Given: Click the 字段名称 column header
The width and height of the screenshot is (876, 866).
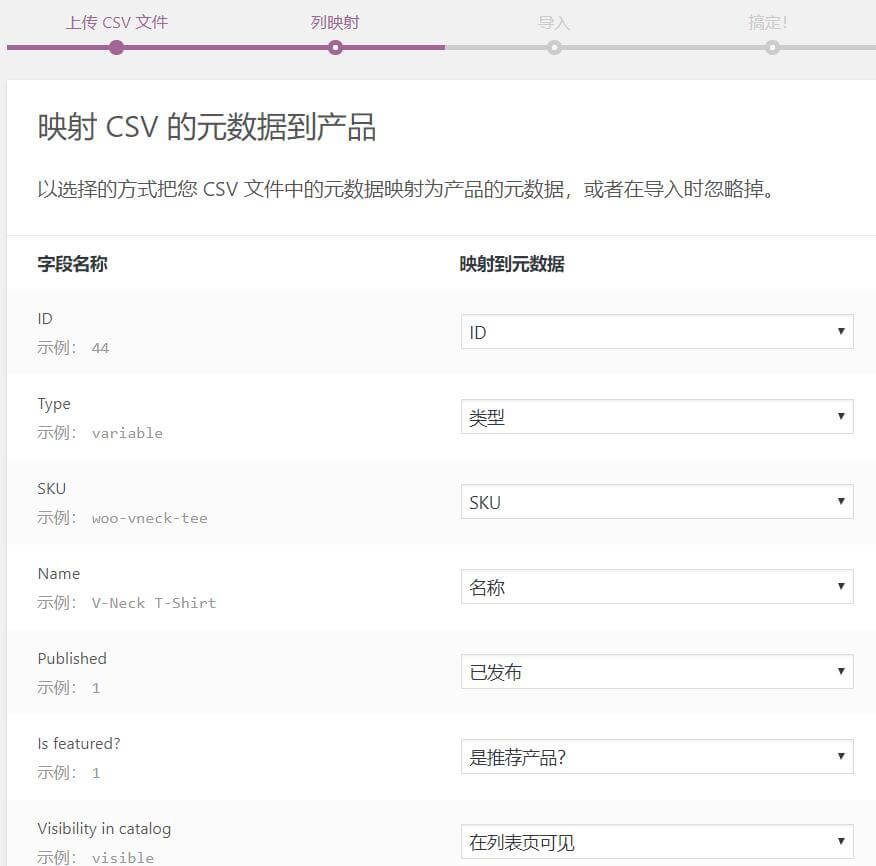Looking at the screenshot, I should [x=72, y=264].
